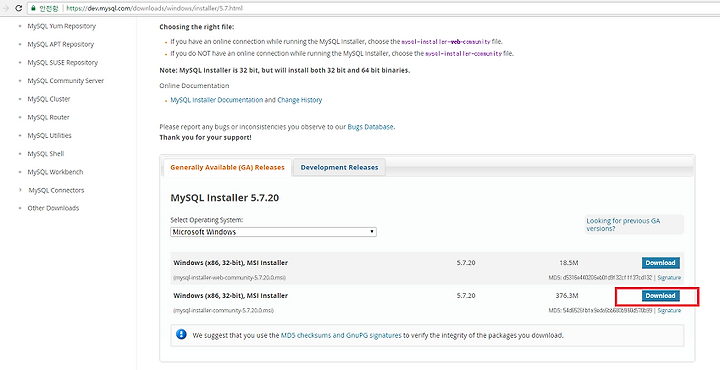Screen dimensions: 720x370
Task: Click the browser reload icon
Action: [18, 8]
